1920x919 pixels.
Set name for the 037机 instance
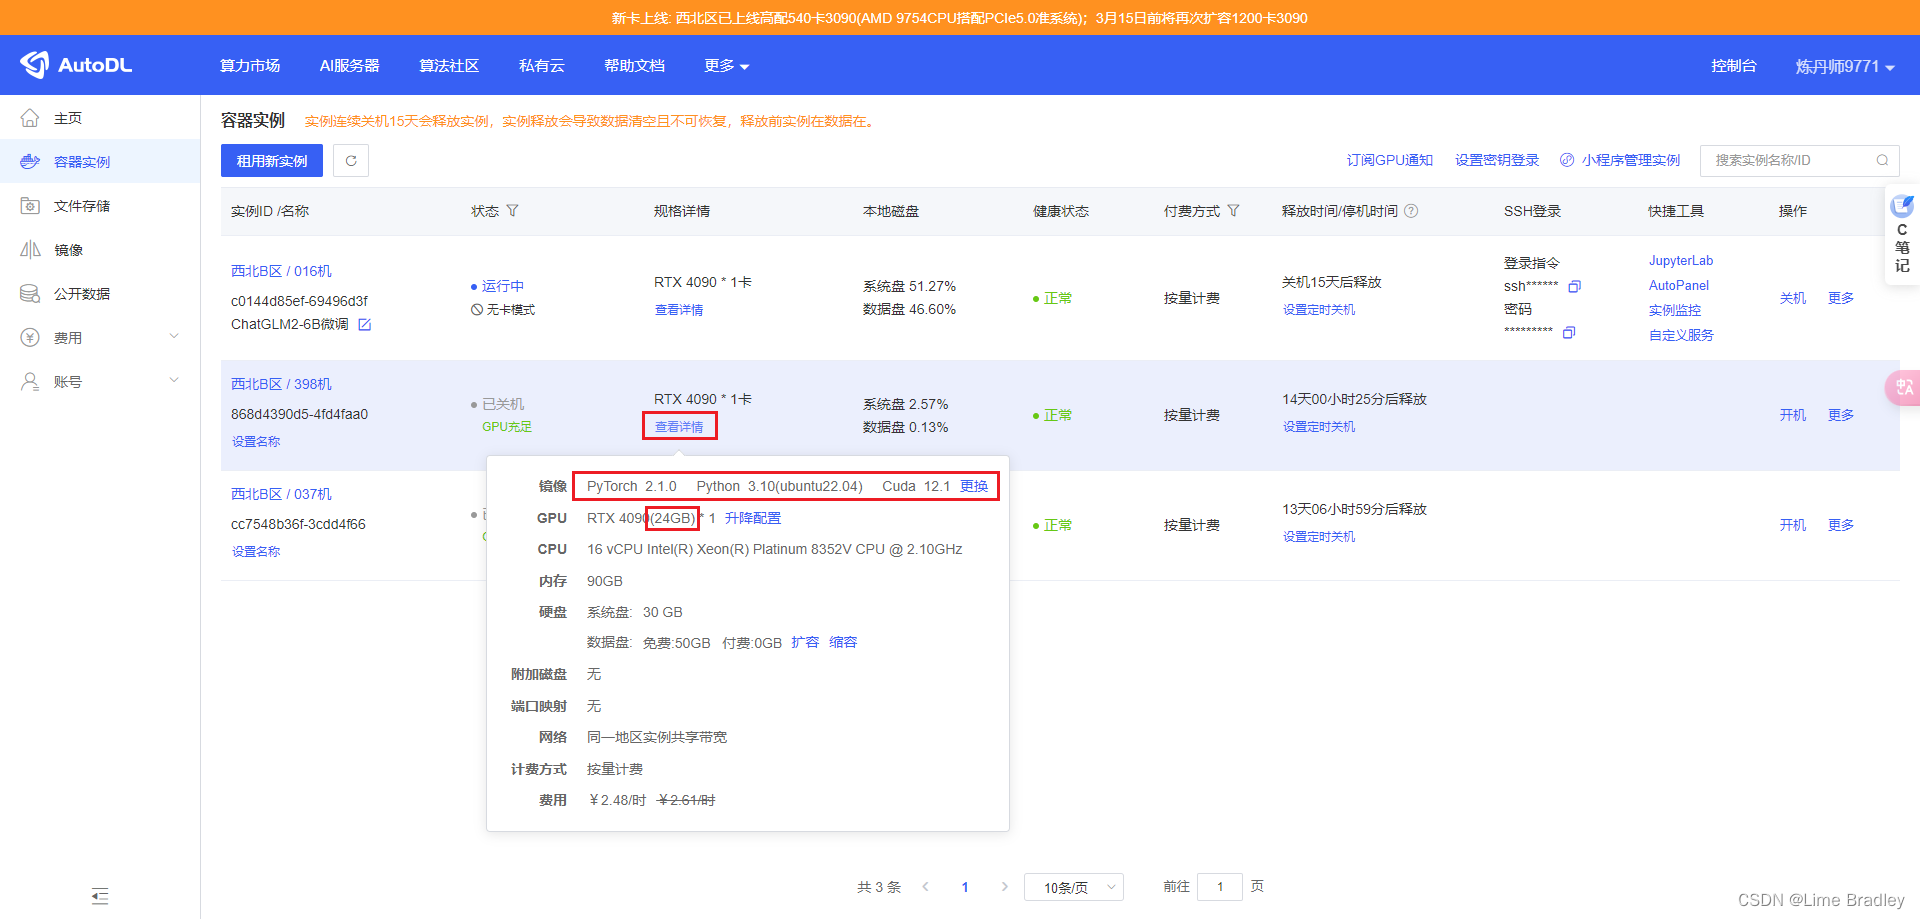256,552
